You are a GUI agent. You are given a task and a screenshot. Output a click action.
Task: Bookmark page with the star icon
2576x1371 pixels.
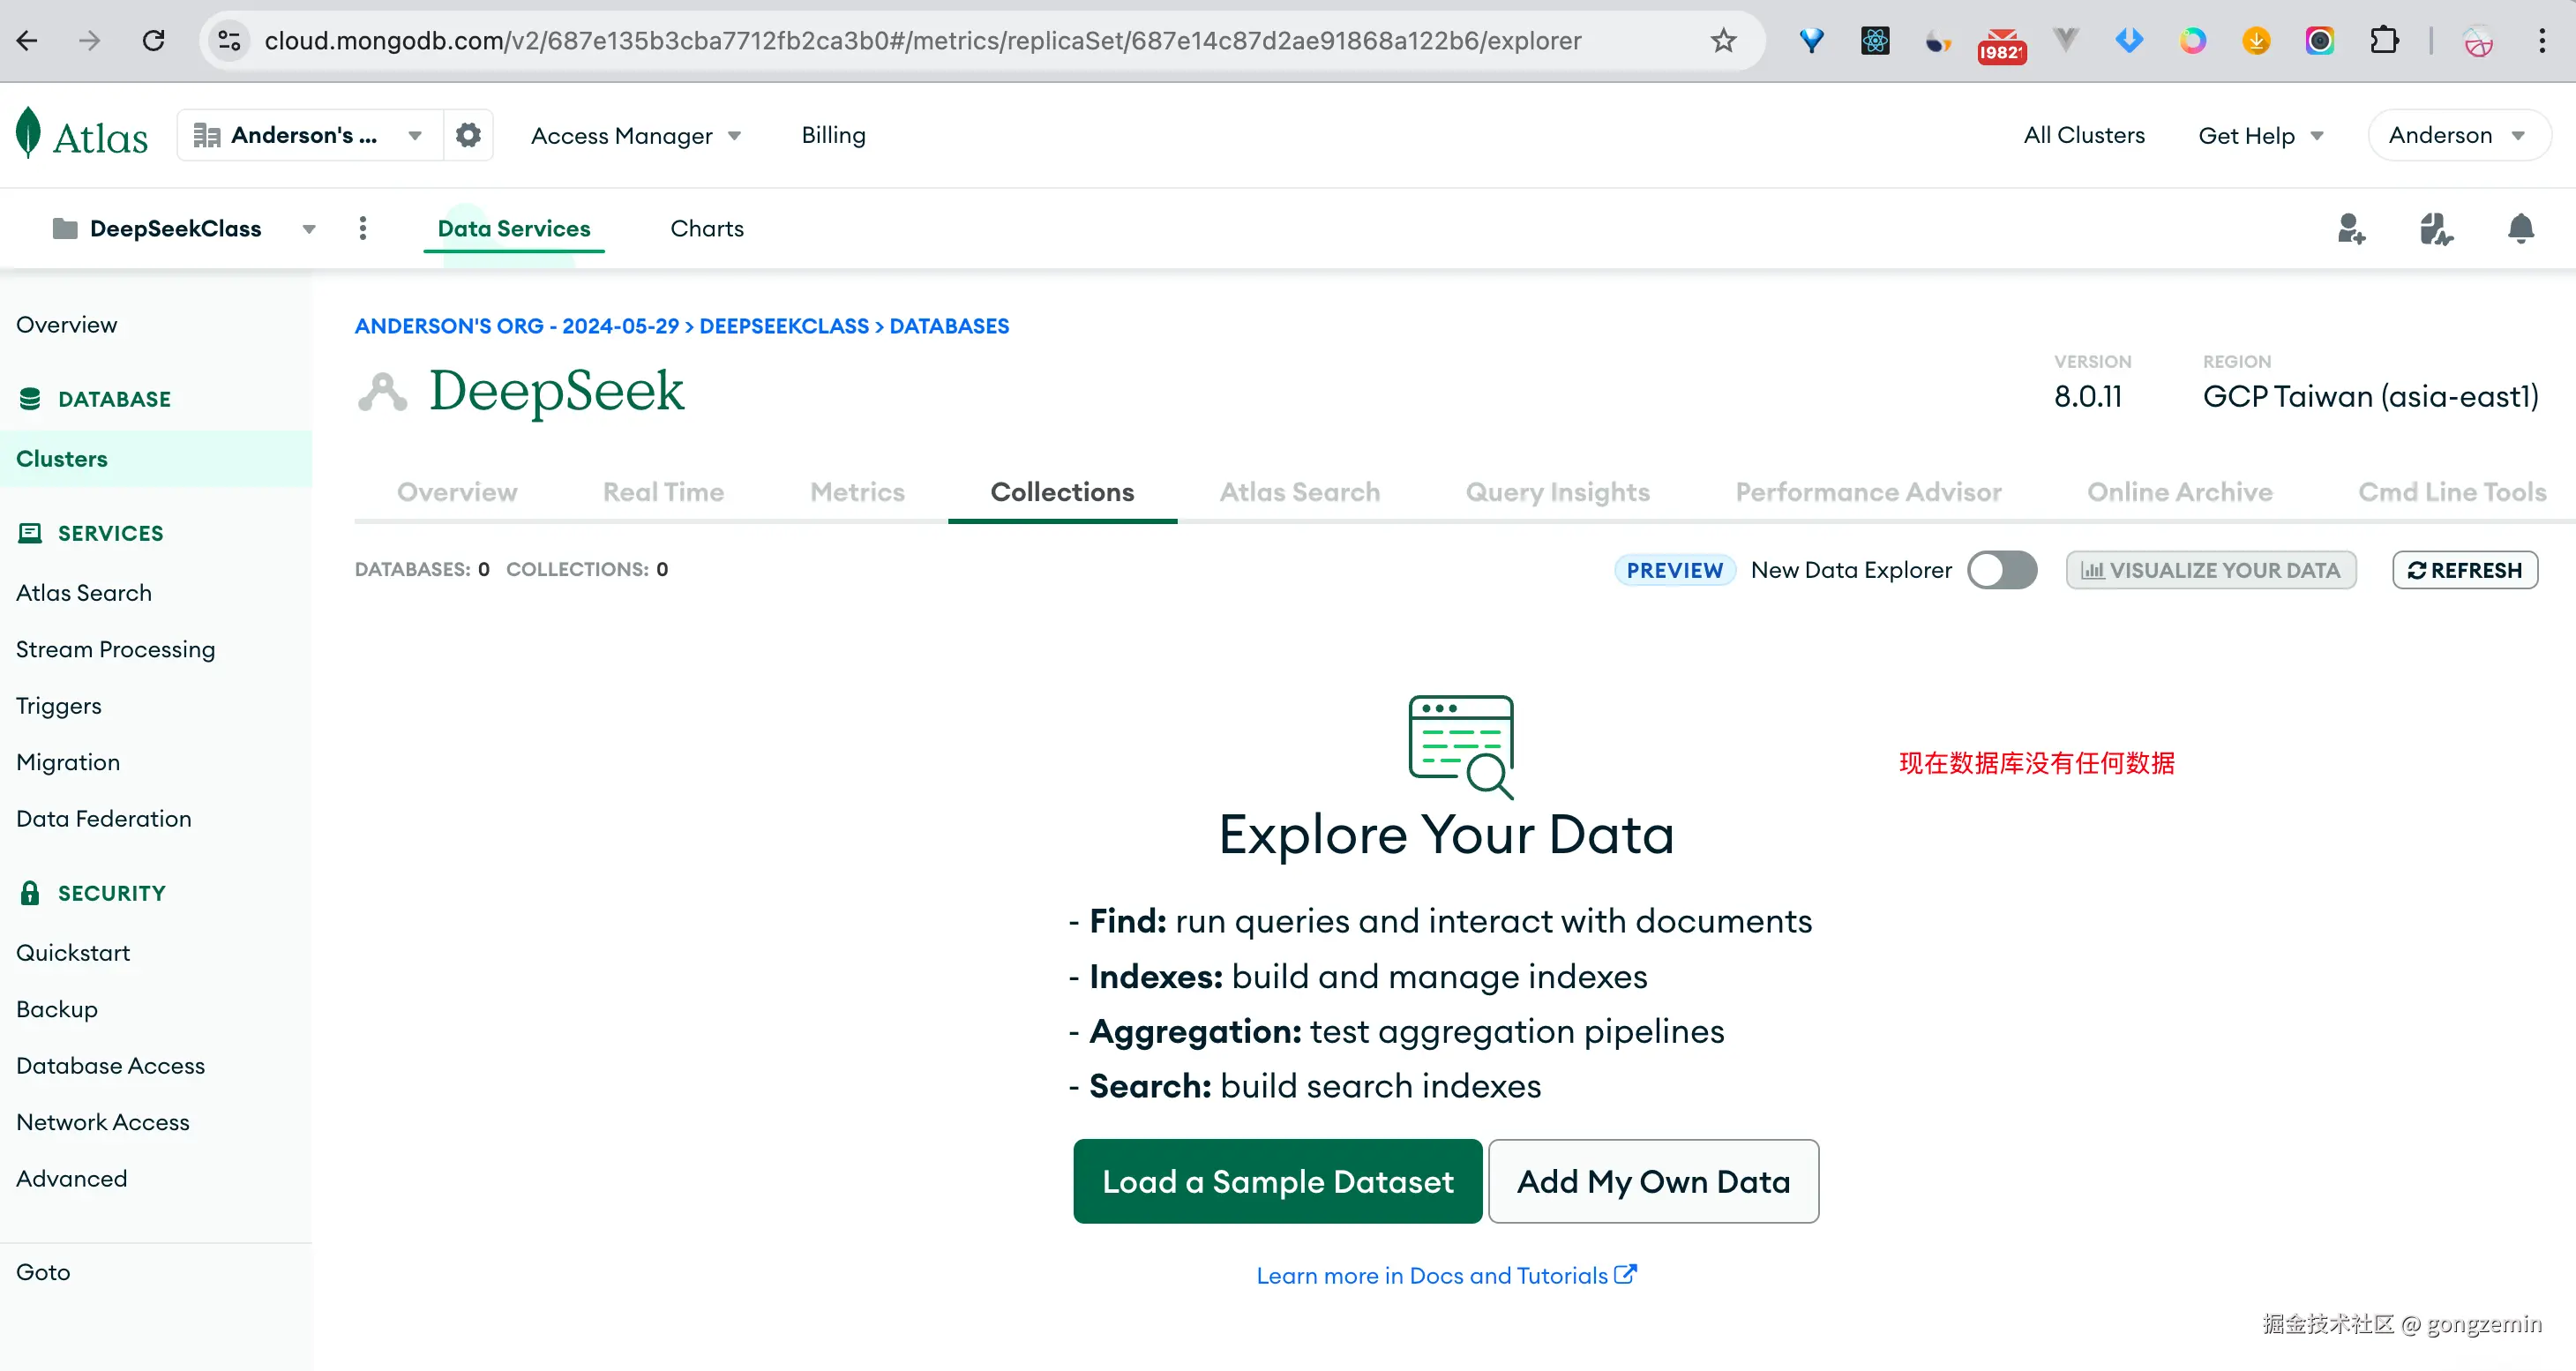tap(1723, 41)
